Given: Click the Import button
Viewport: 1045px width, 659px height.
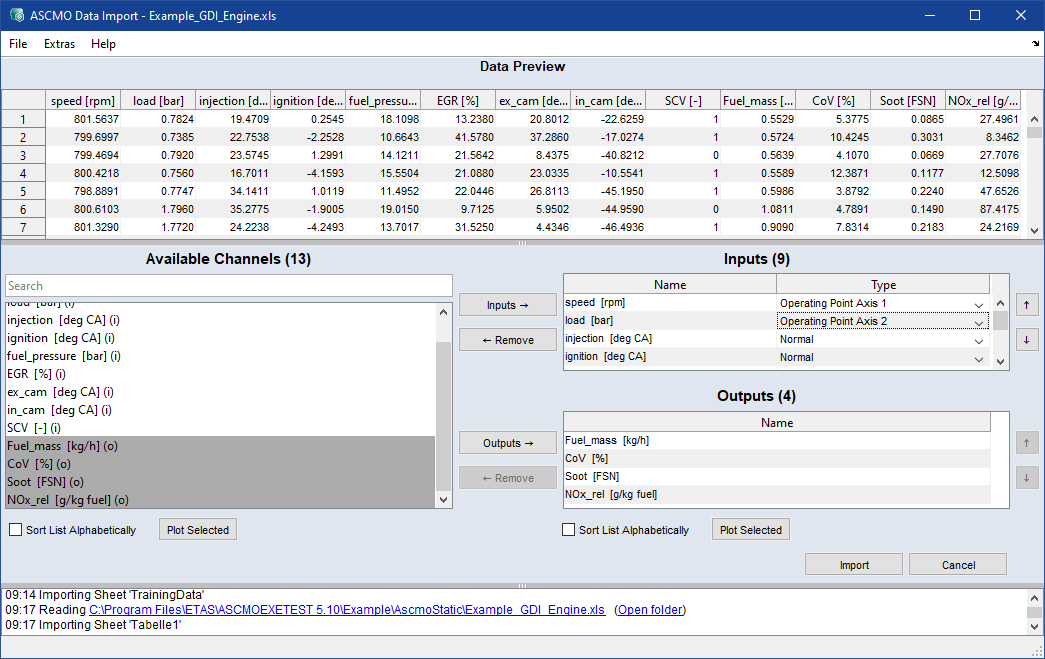Looking at the screenshot, I should 853,565.
